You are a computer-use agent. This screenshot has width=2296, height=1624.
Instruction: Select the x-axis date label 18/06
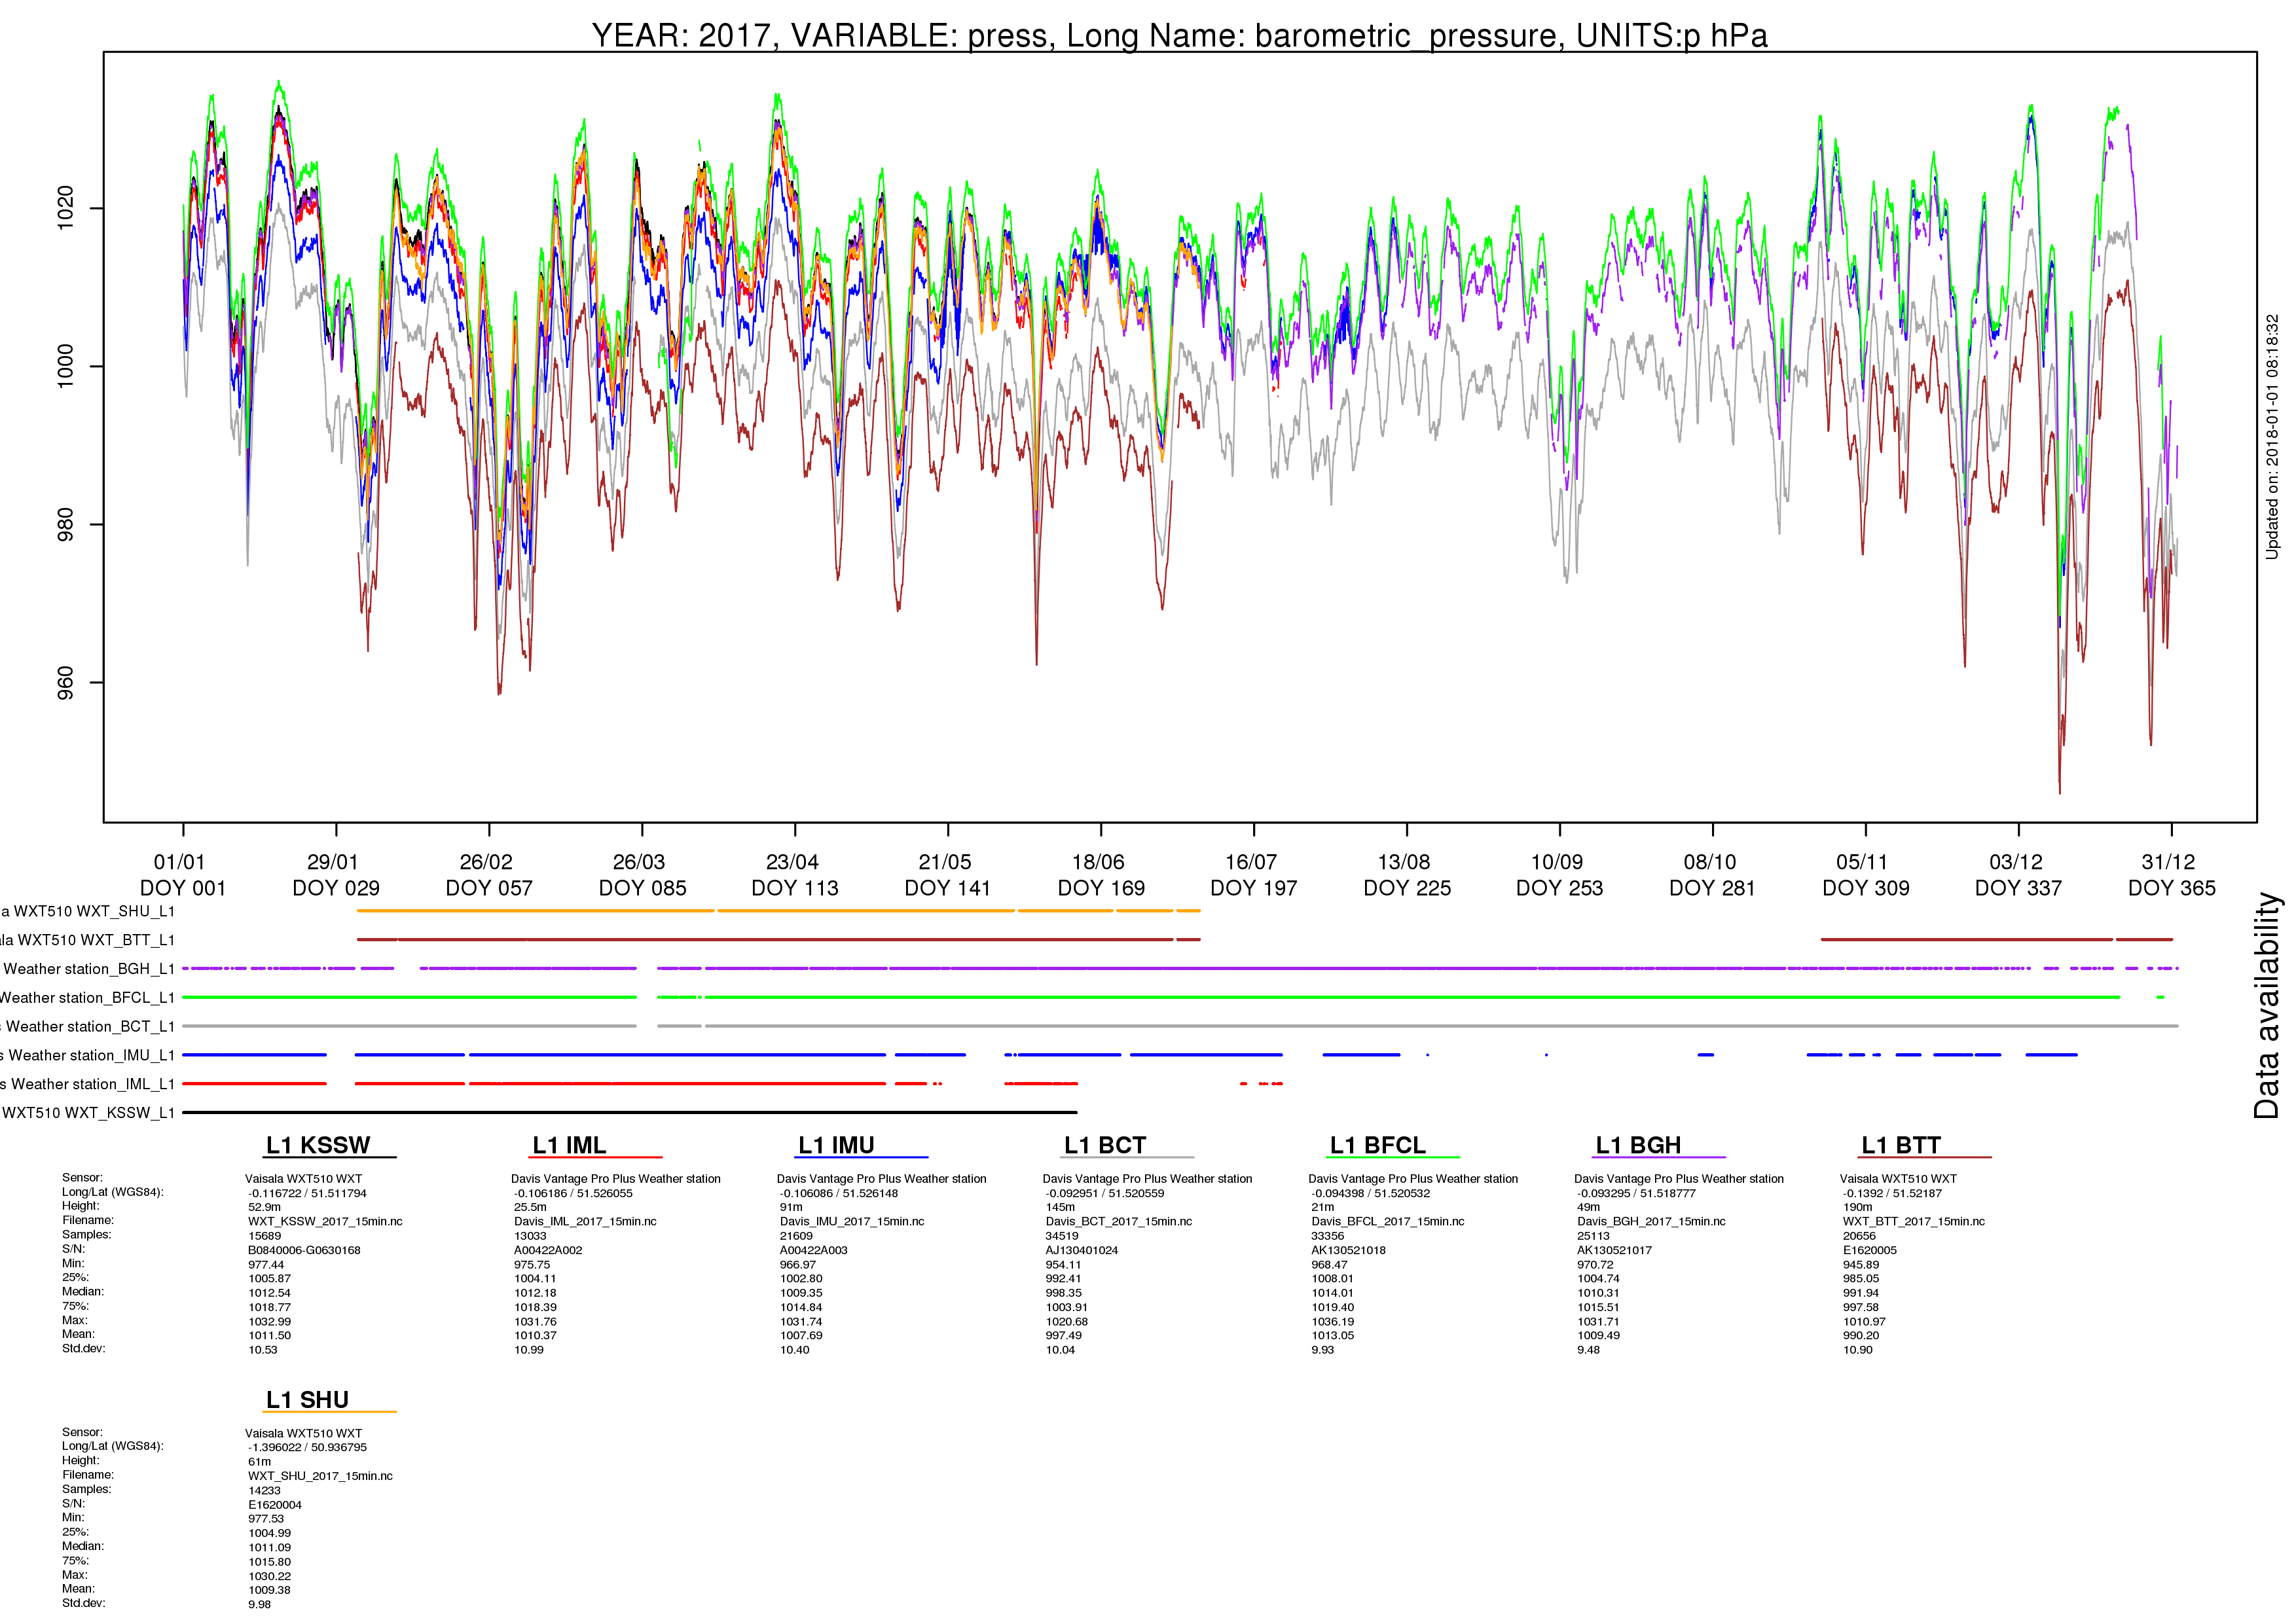pos(1098,862)
